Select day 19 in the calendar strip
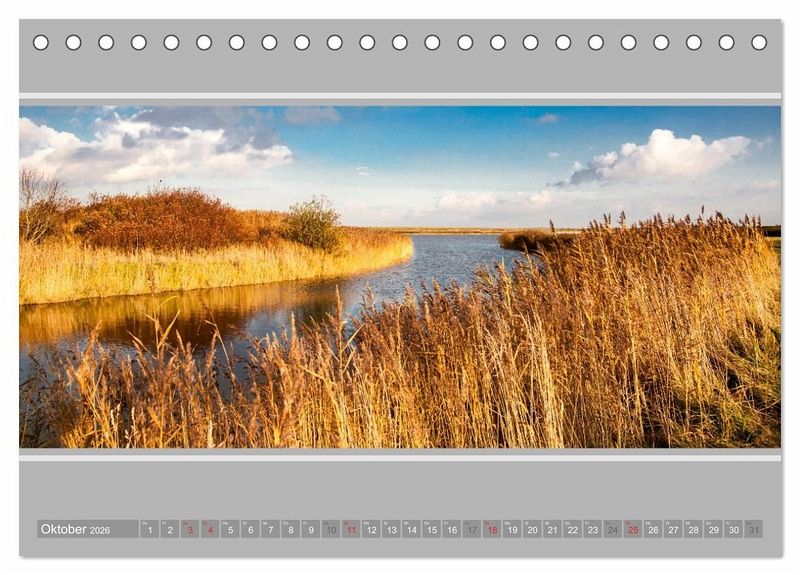 click(512, 529)
